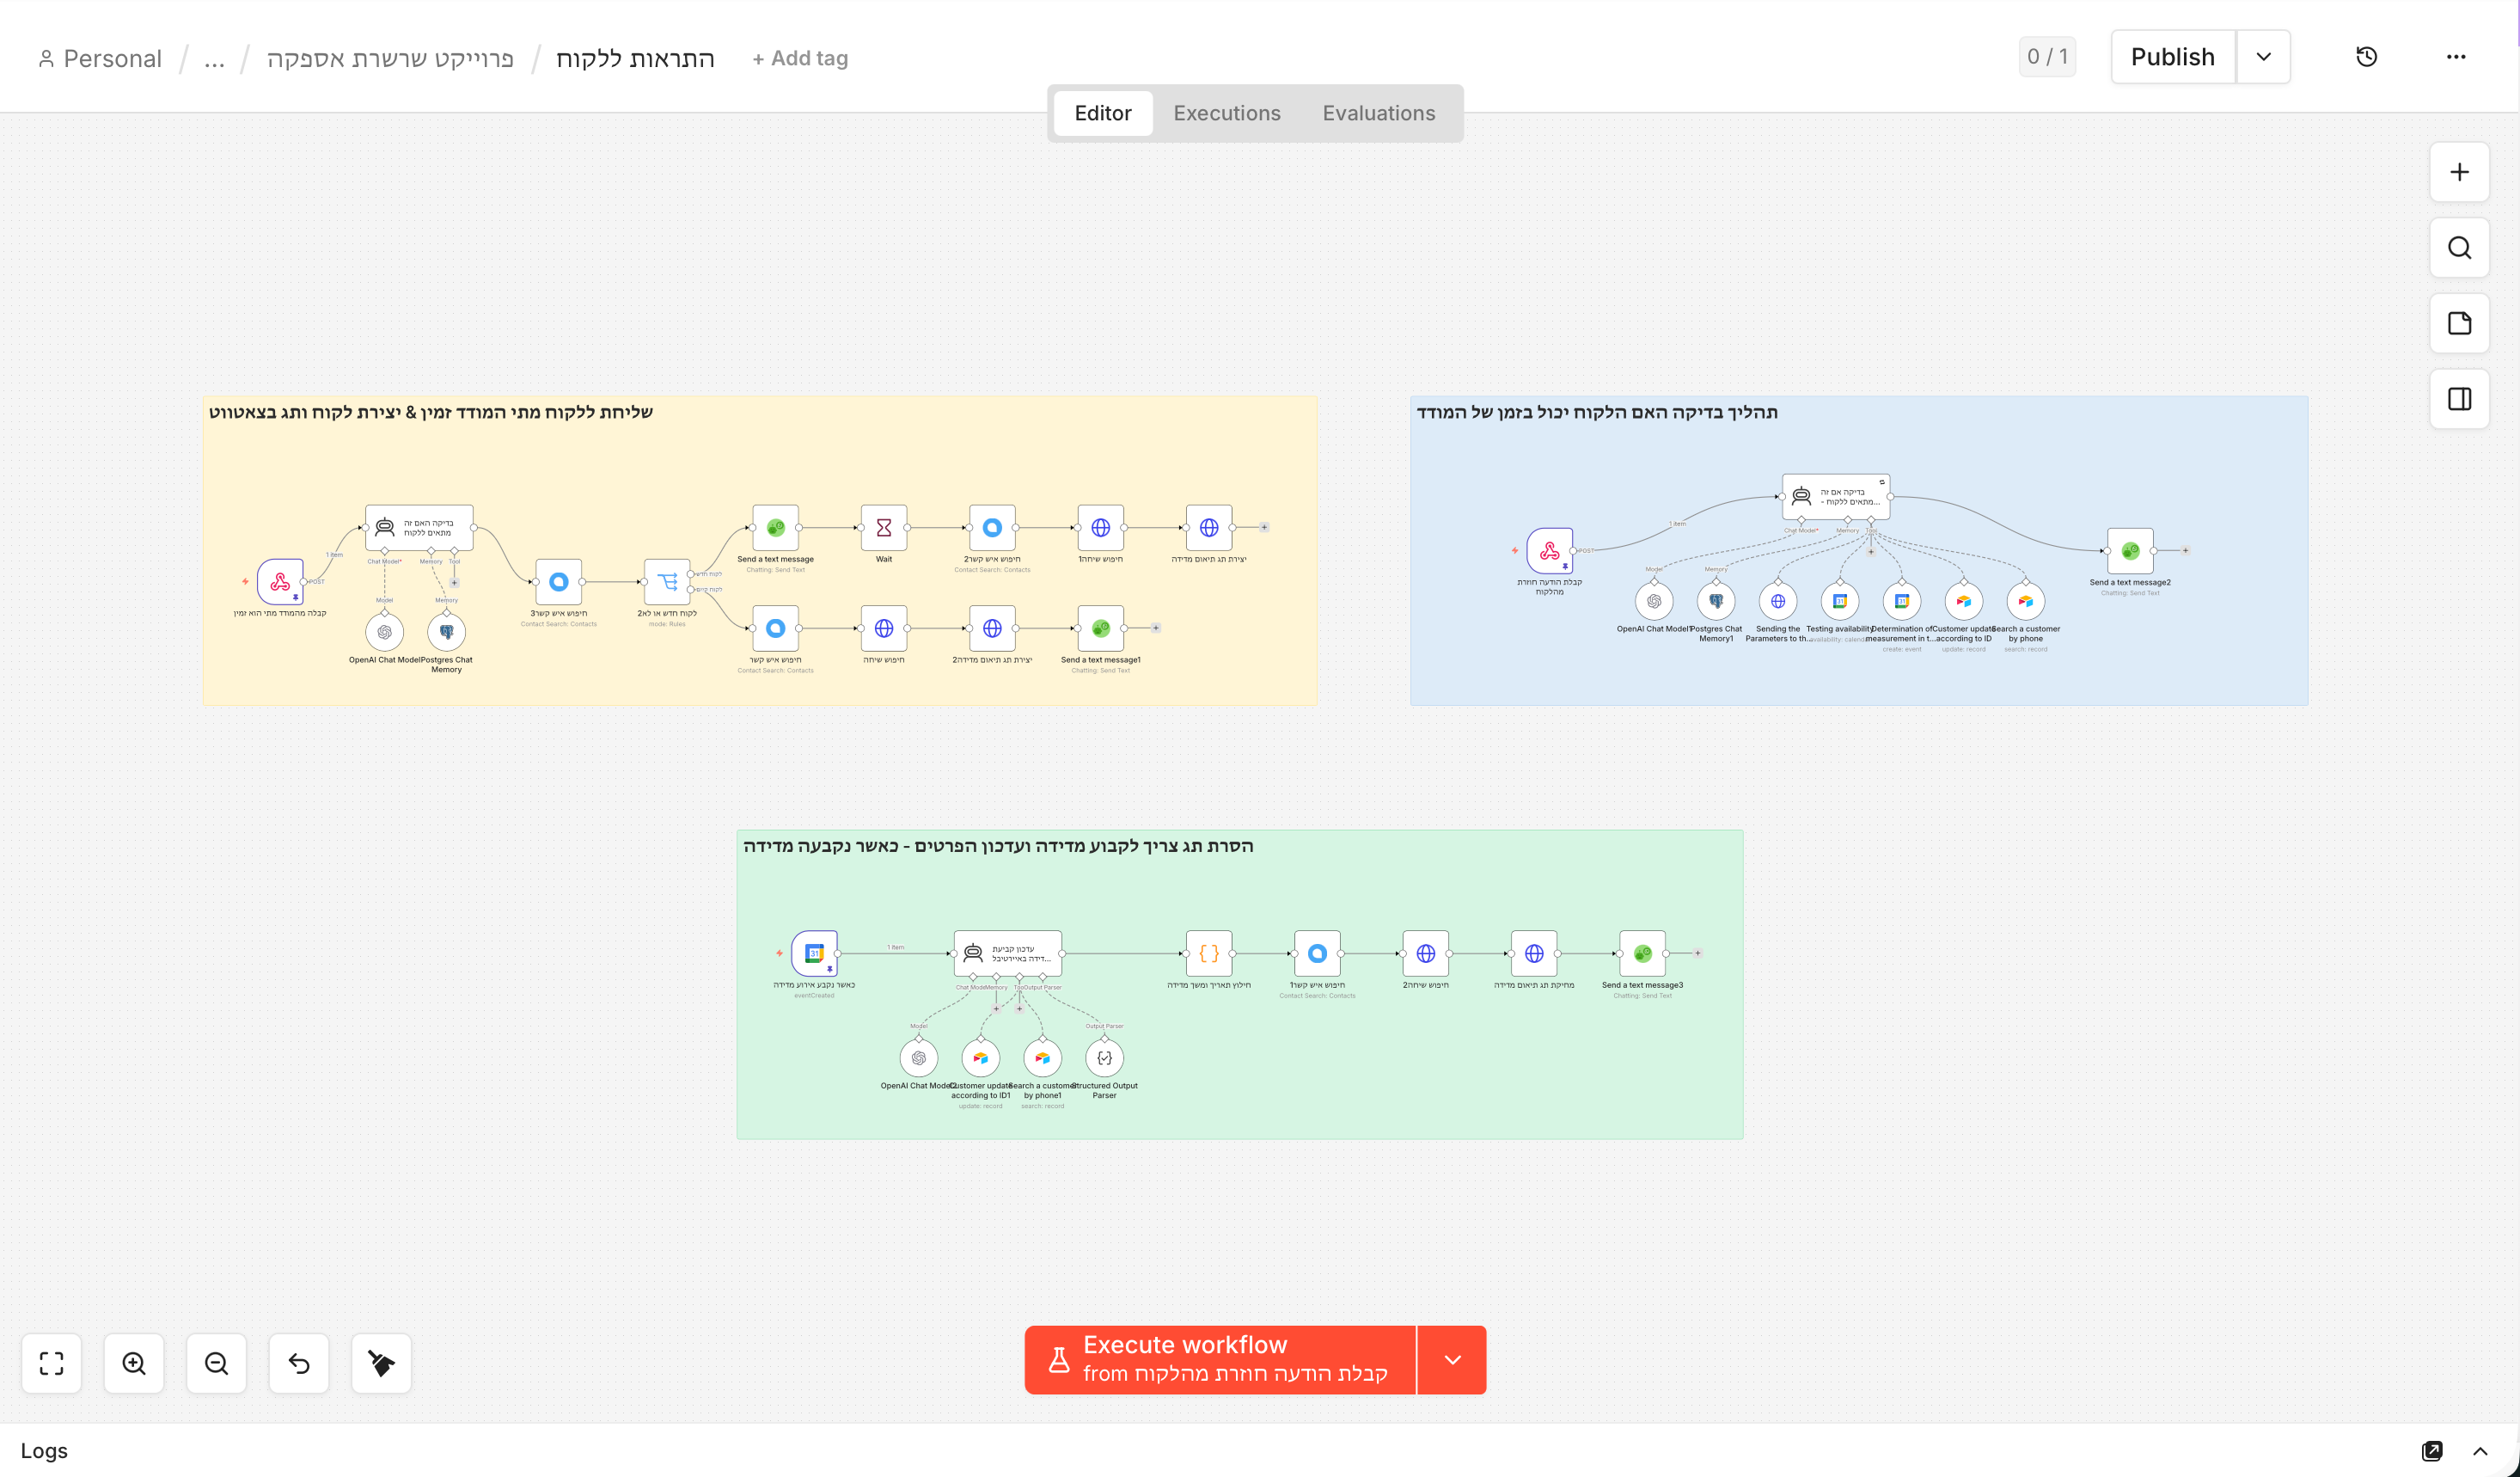Open the three-dots workflow options menu
The image size is (2520, 1477).
(x=2456, y=57)
